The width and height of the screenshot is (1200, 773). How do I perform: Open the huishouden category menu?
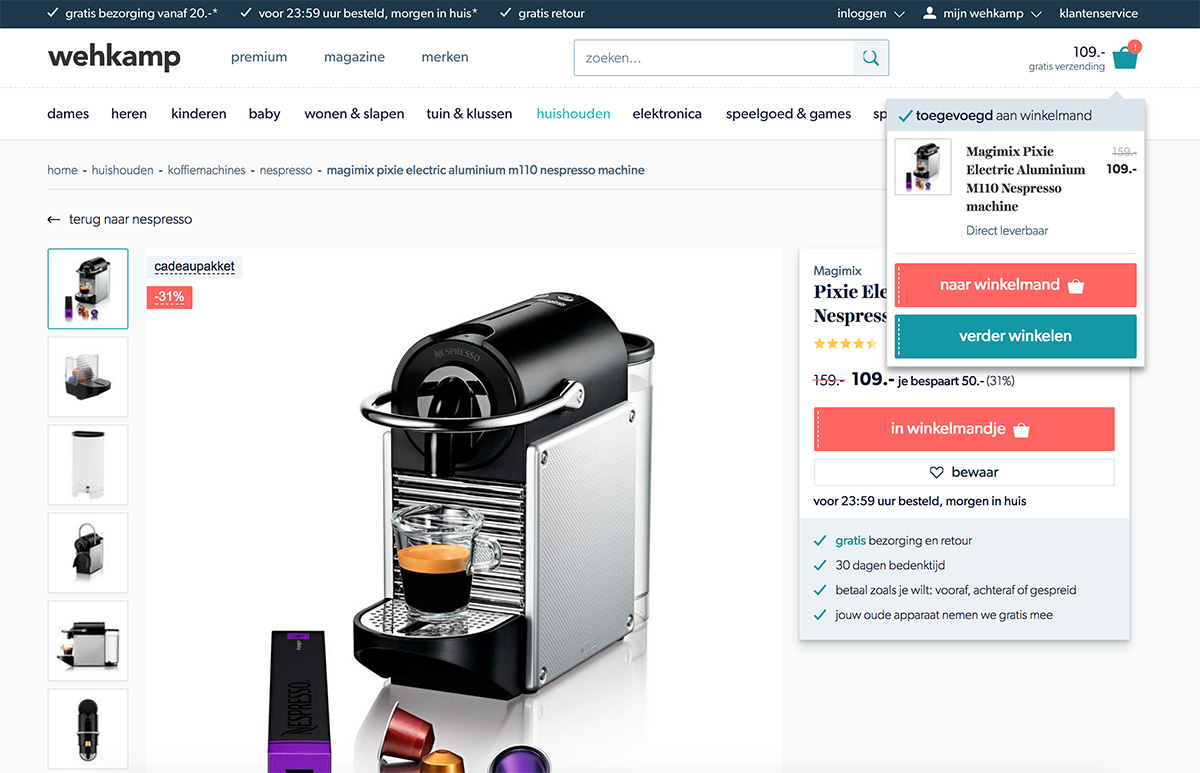pyautogui.click(x=573, y=114)
